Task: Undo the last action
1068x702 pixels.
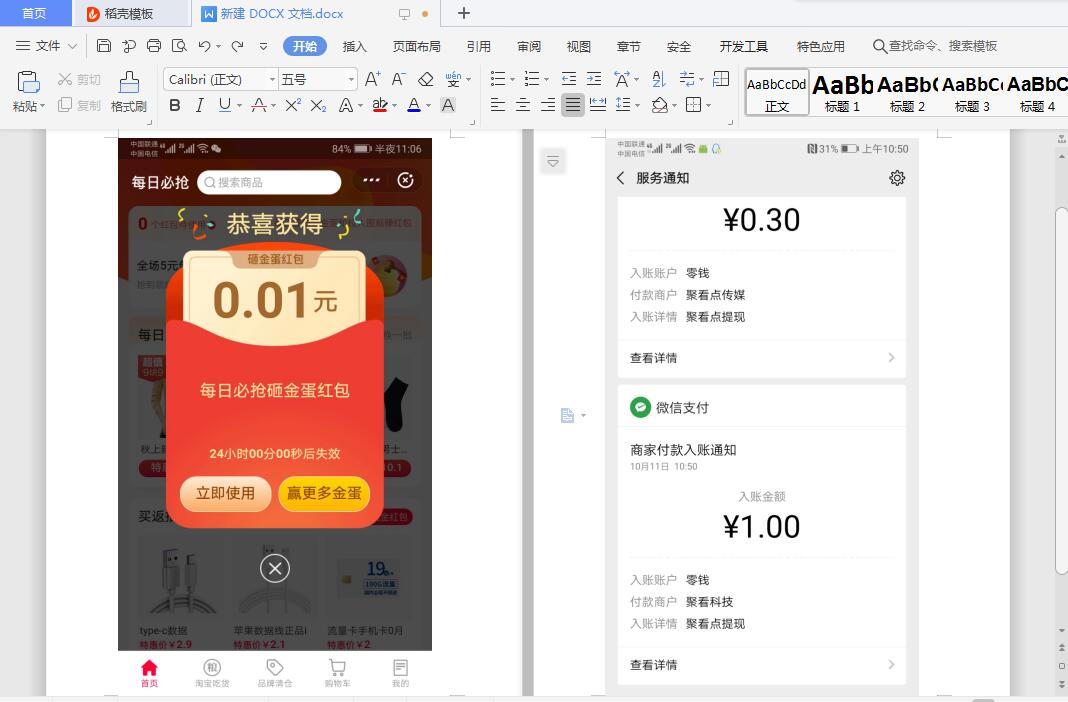Action: tap(204, 46)
